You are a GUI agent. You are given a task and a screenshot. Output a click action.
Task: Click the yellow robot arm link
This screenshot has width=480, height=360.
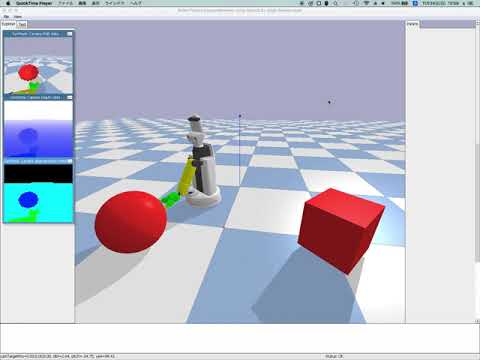187,177
